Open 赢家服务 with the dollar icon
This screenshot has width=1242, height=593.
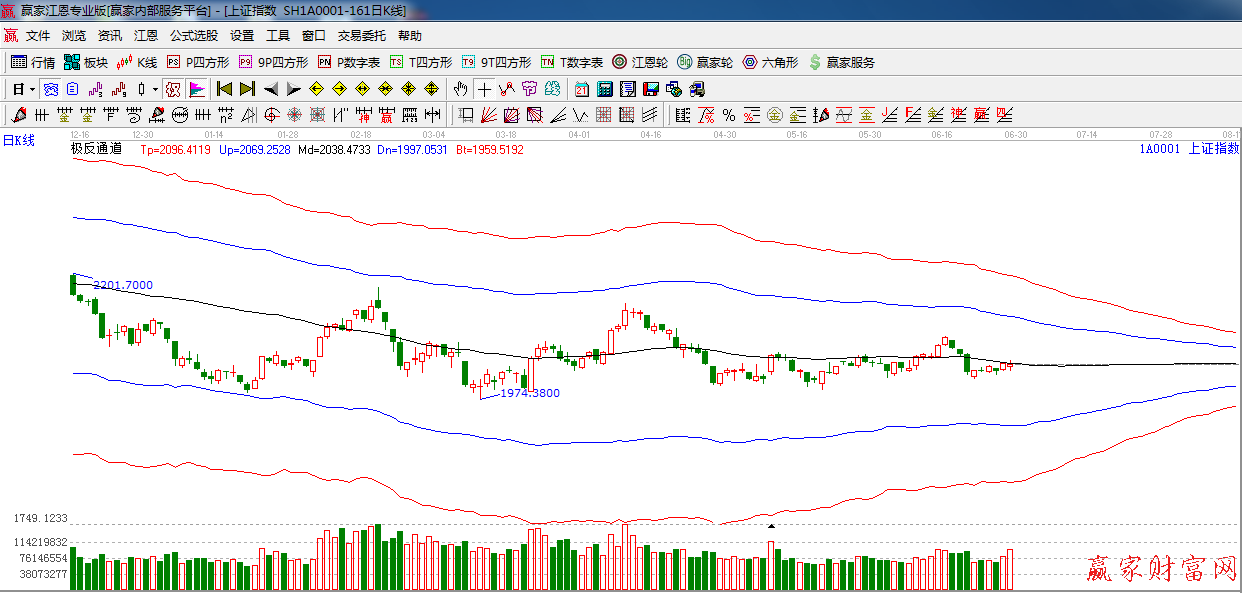tap(841, 62)
